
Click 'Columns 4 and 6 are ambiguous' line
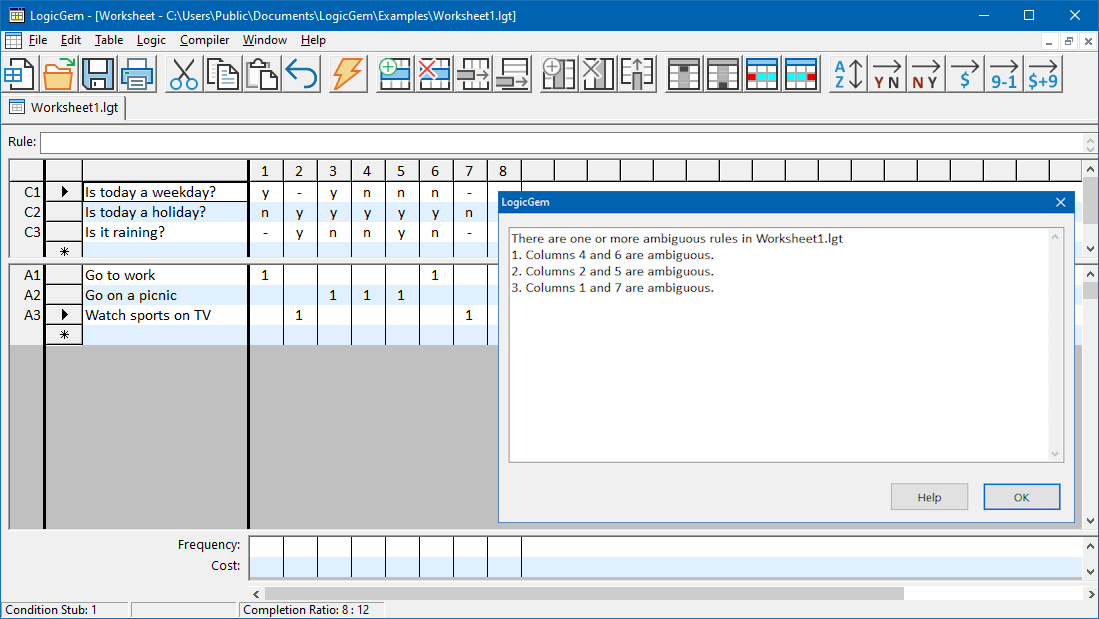[x=613, y=255]
